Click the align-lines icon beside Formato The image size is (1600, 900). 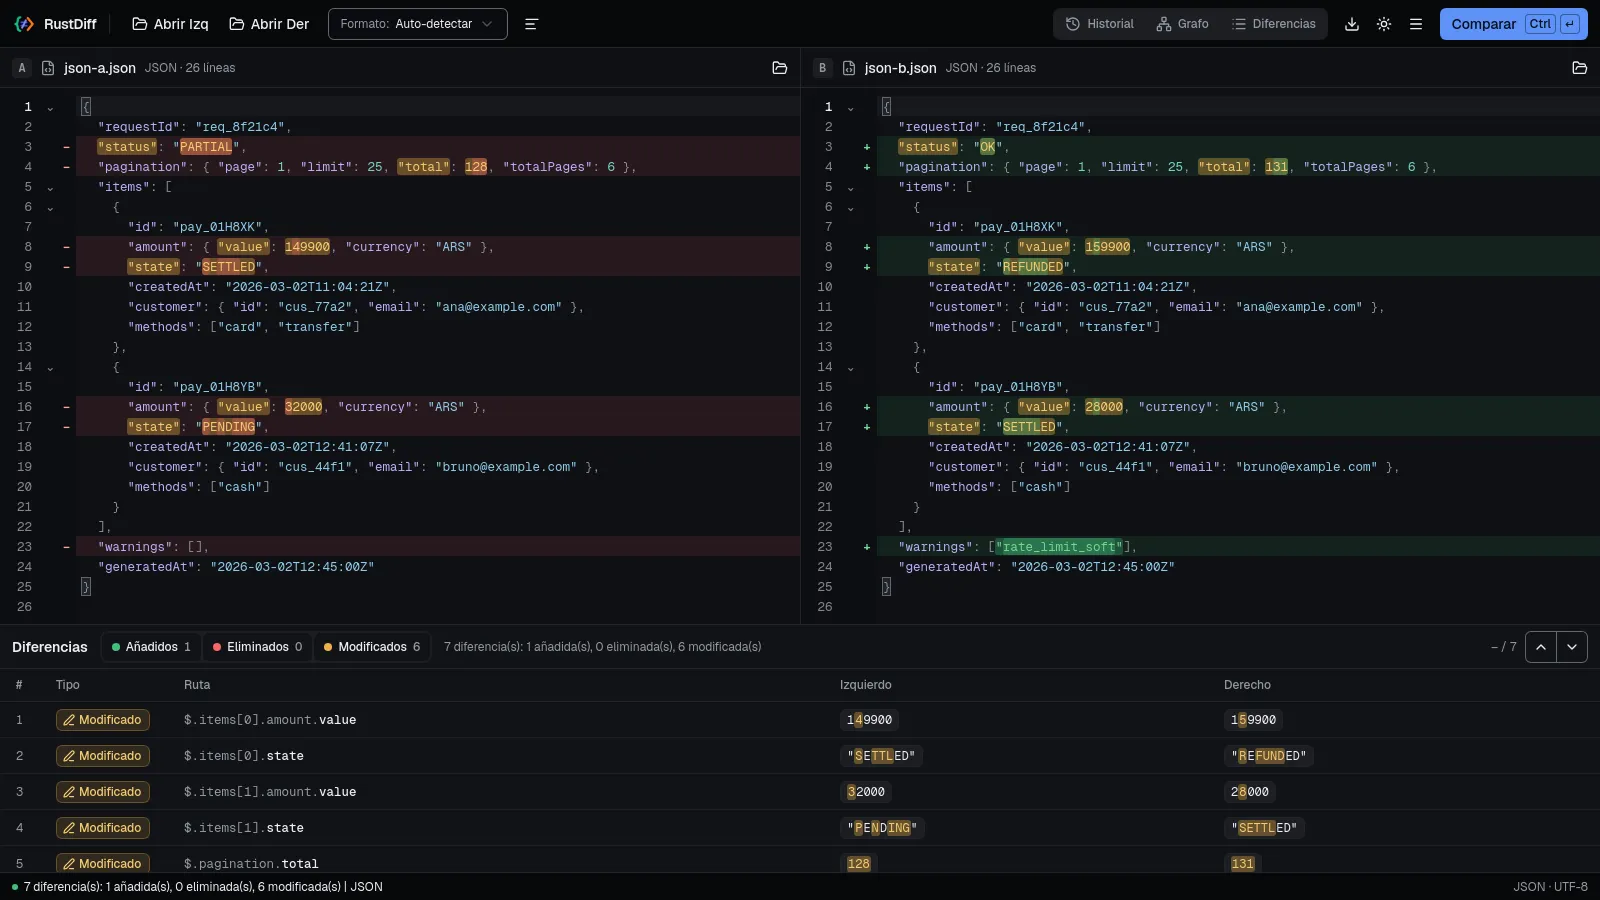tap(531, 24)
